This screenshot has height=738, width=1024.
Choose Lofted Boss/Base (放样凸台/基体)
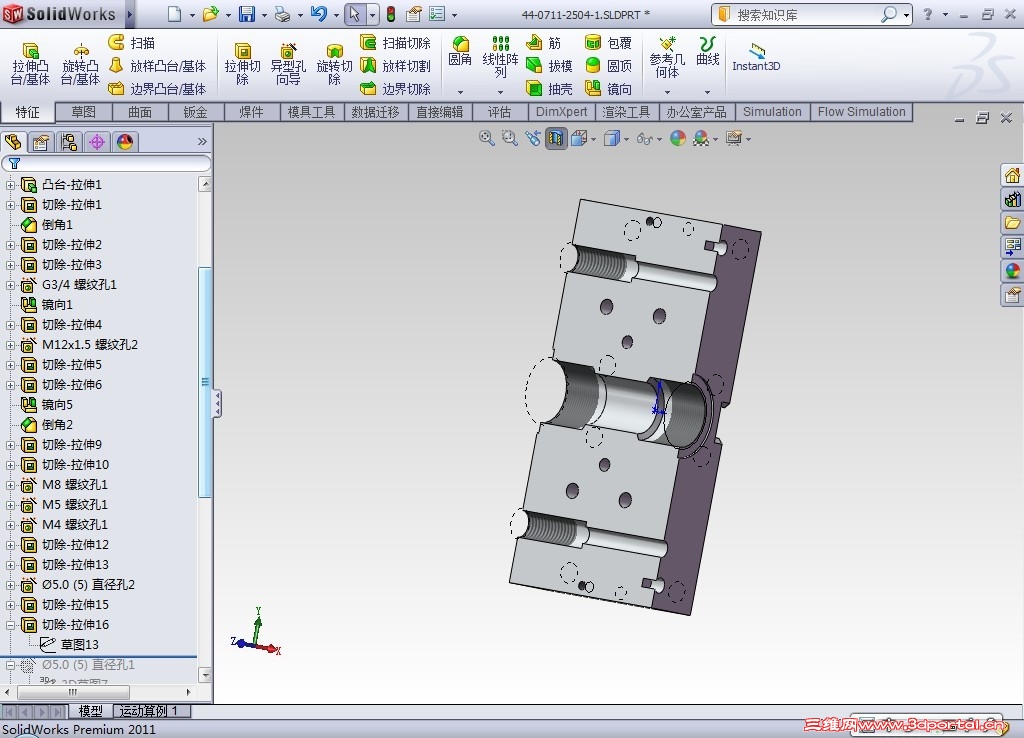tap(157, 66)
